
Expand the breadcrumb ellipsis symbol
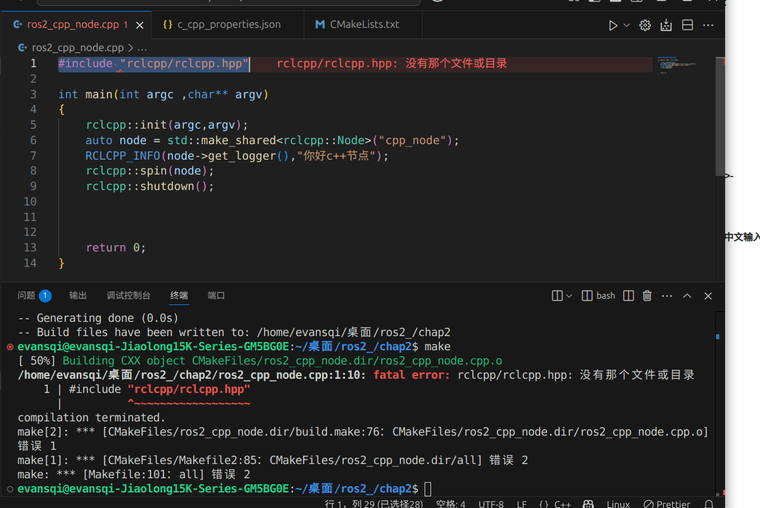142,48
